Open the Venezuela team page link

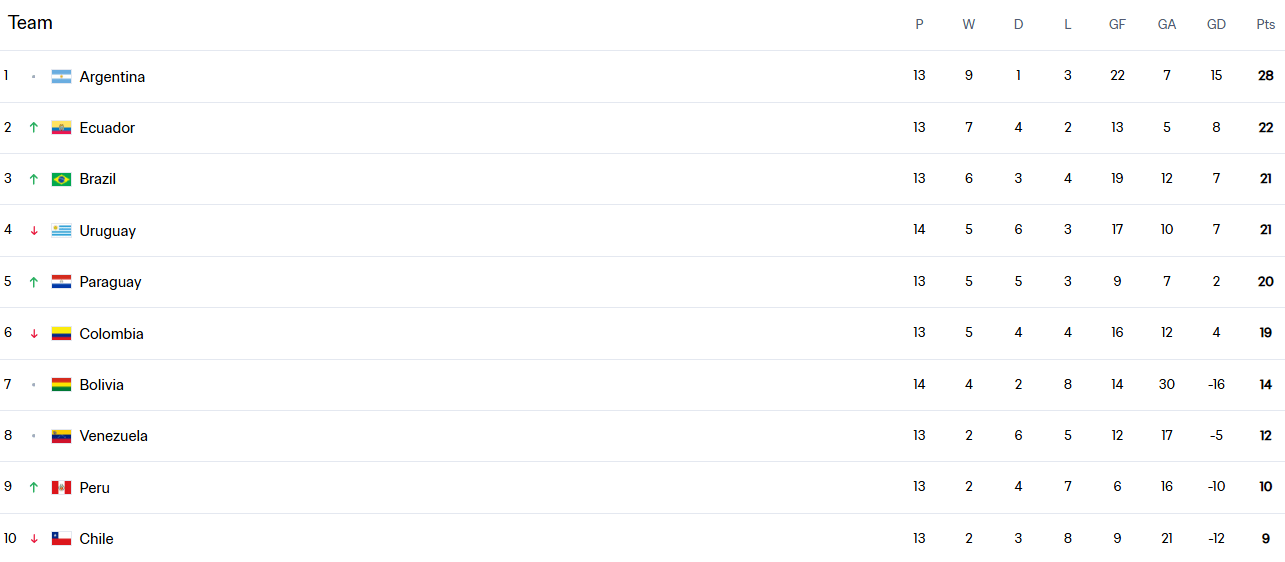click(x=114, y=436)
